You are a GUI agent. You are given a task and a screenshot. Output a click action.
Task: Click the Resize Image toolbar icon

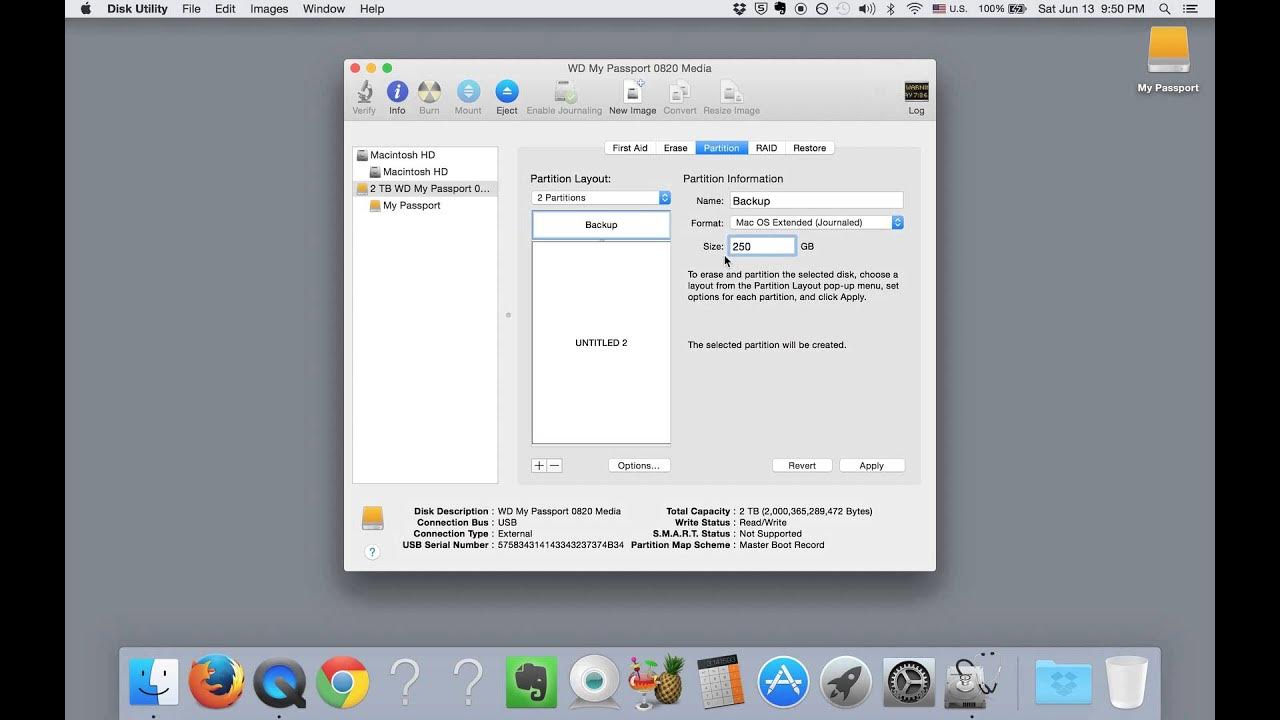tap(731, 97)
